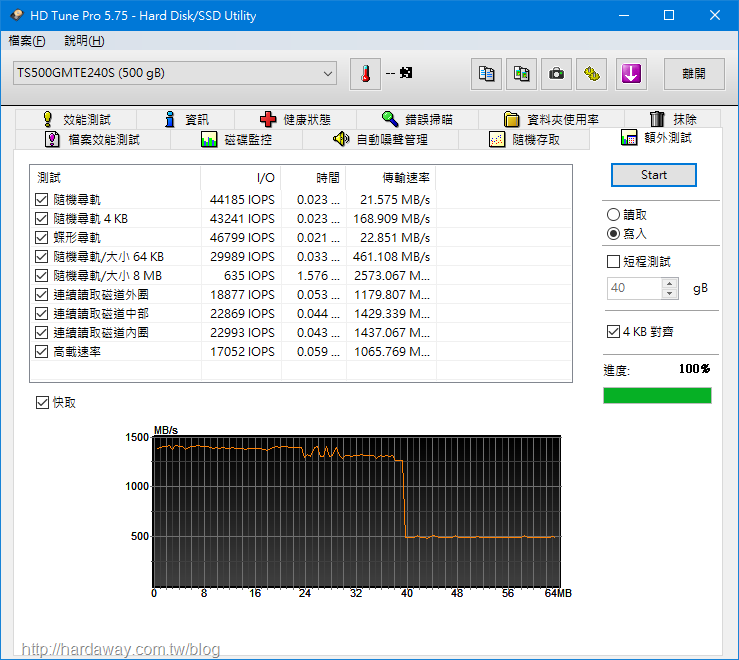Click the 44185 IOPS value

[242, 200]
